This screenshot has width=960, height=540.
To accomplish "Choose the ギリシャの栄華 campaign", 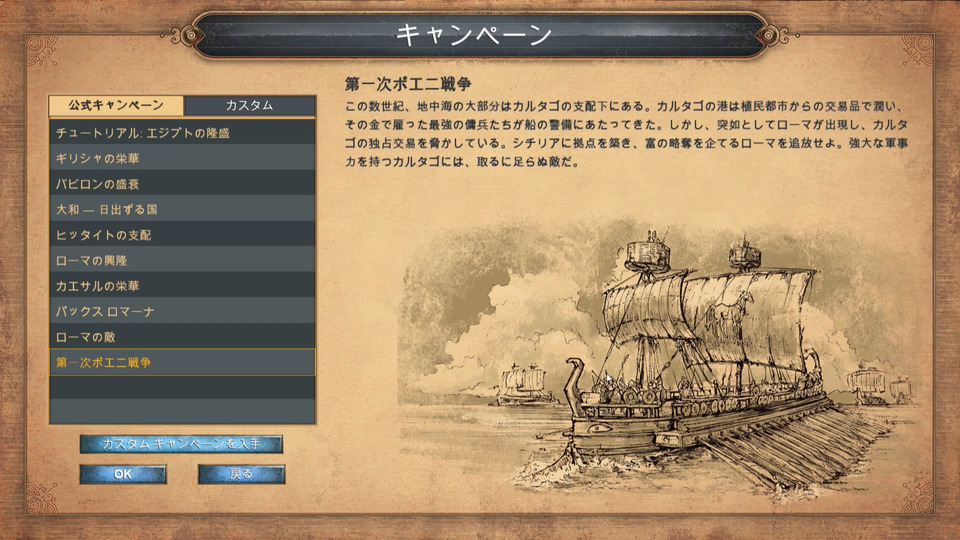I will pyautogui.click(x=182, y=159).
